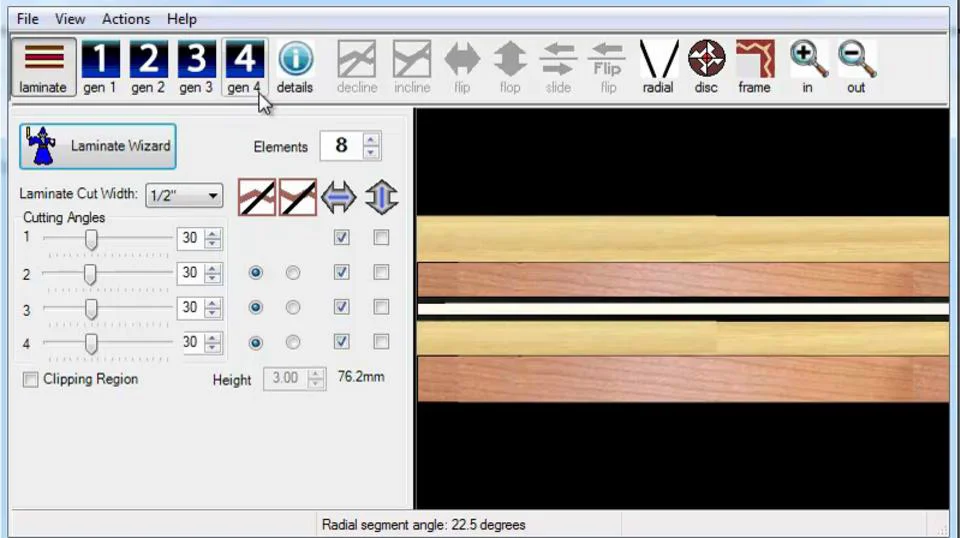Click cutting angle 4 slider handle
The height and width of the screenshot is (538, 960).
click(x=91, y=344)
